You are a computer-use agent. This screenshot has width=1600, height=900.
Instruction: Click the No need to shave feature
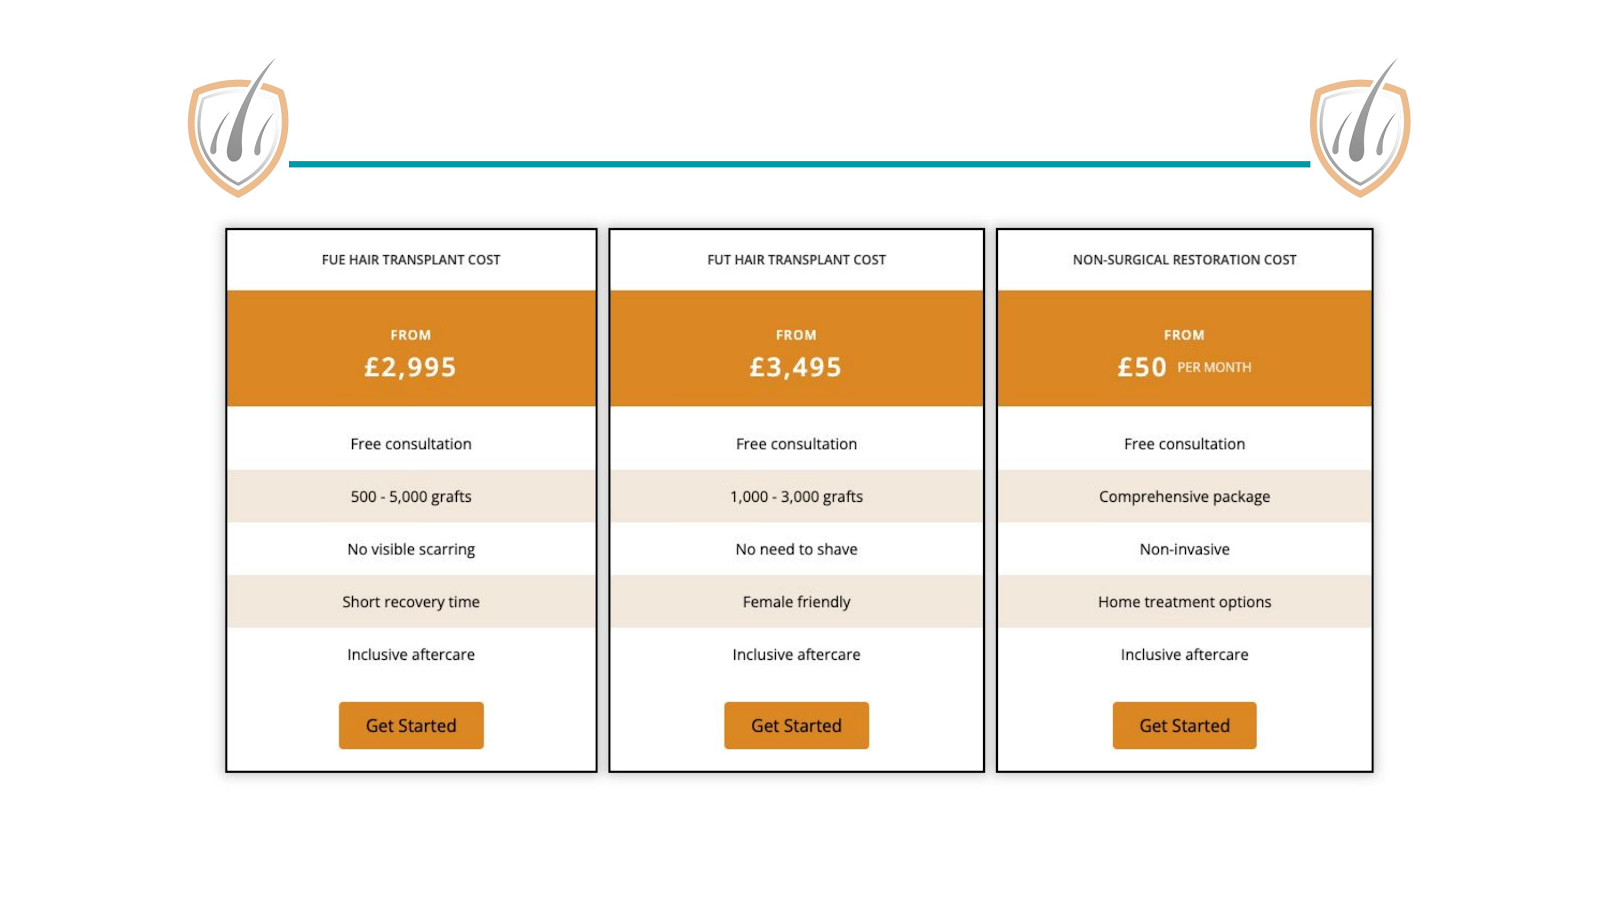click(796, 549)
